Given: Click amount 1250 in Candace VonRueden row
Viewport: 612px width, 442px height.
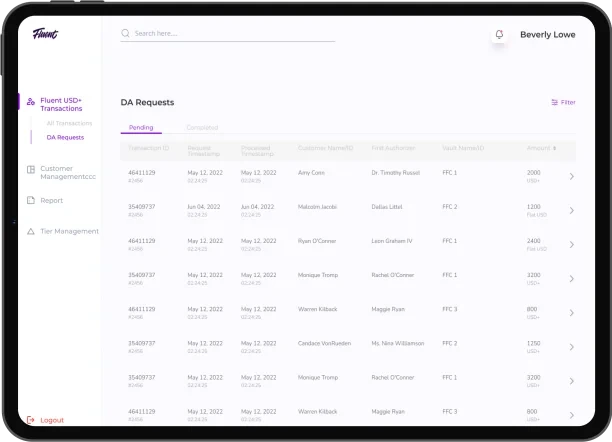Looking at the screenshot, I should 534,343.
